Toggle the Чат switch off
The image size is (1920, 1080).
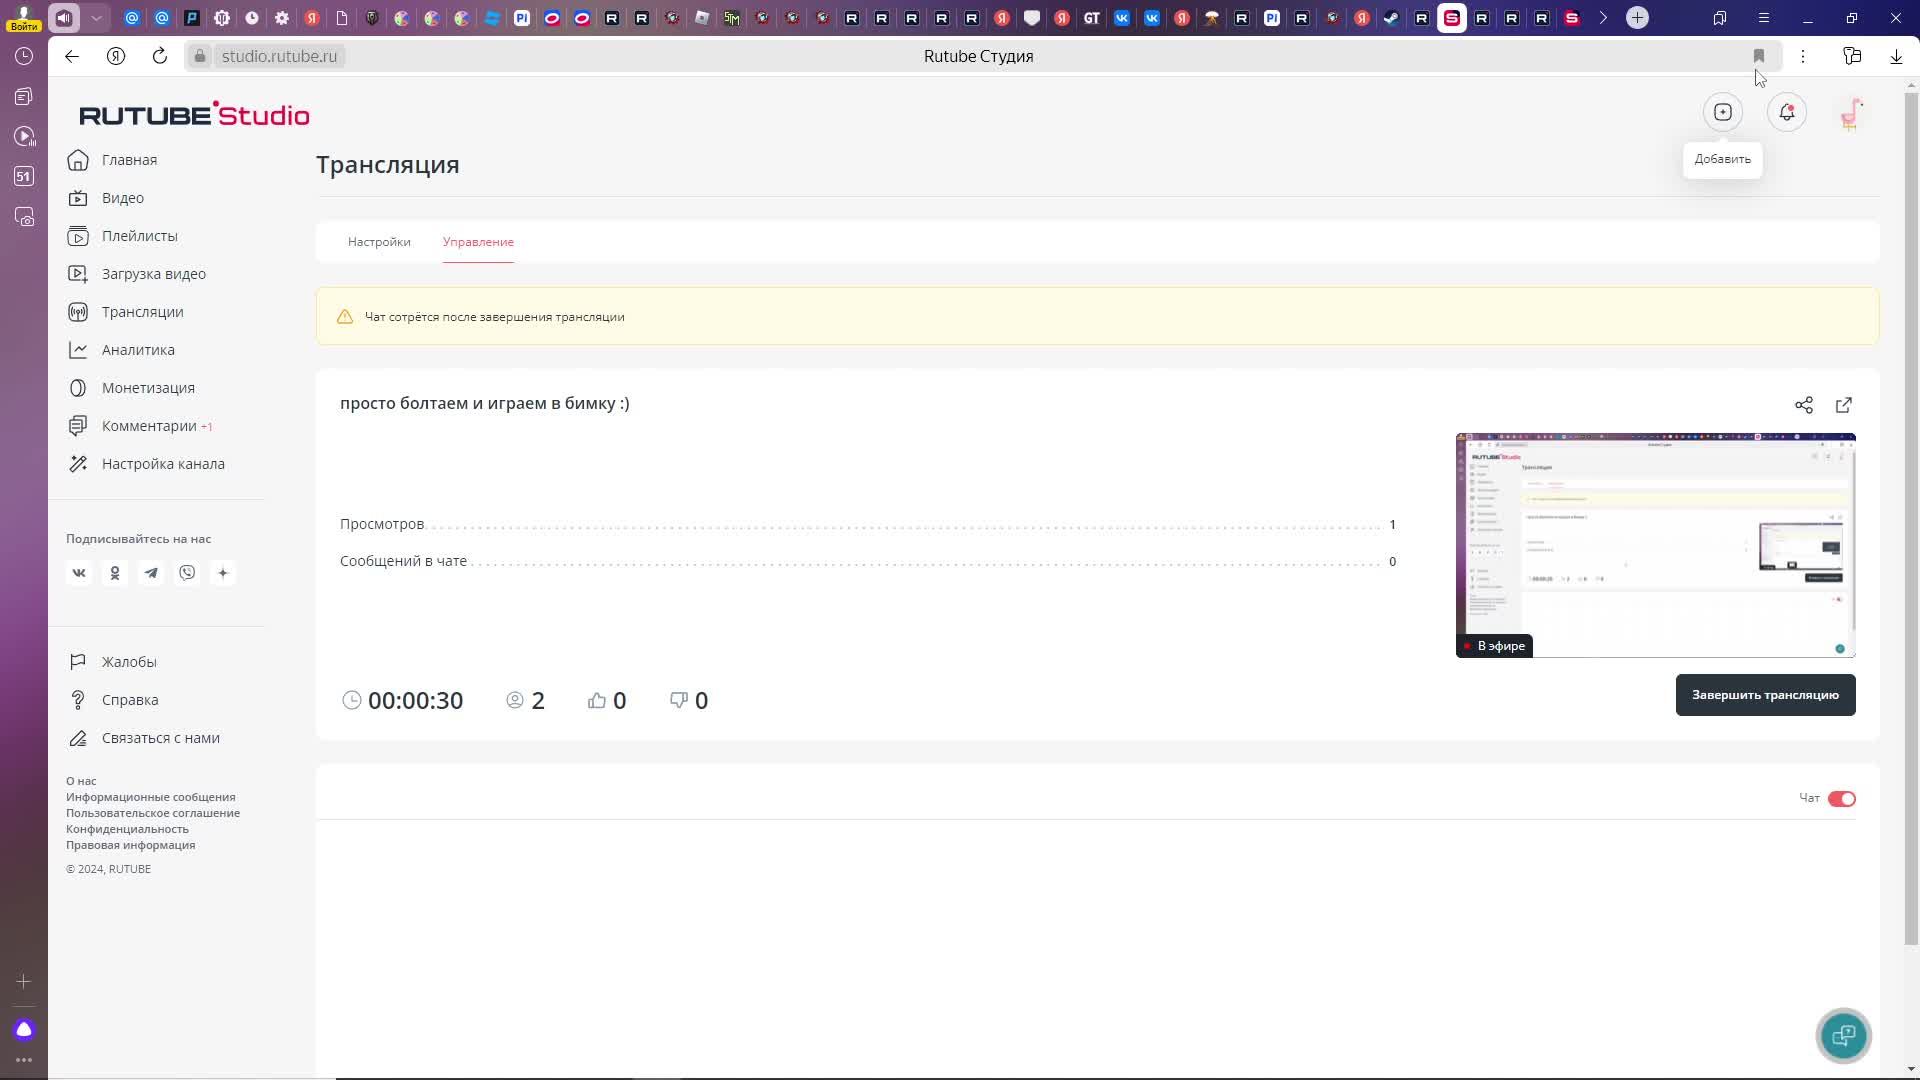point(1842,799)
